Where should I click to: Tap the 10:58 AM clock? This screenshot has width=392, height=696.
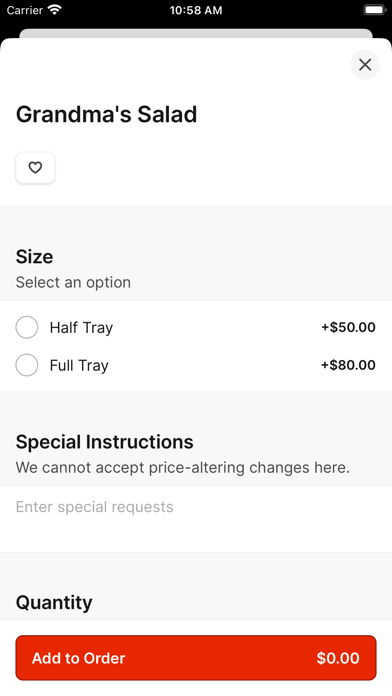click(x=196, y=10)
